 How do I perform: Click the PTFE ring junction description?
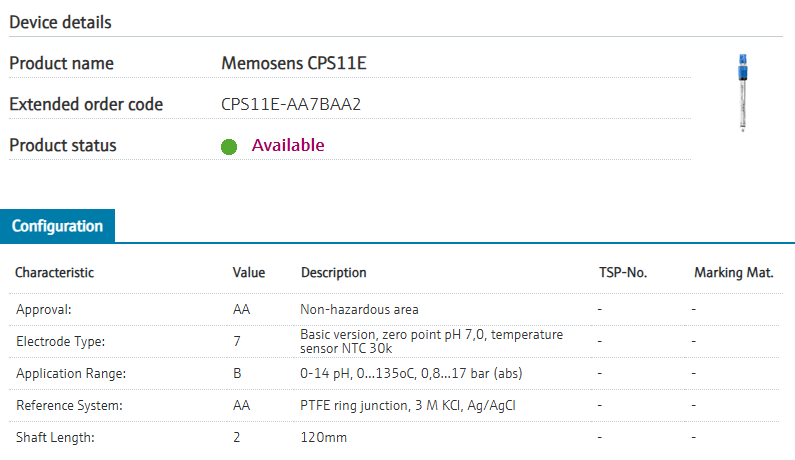407,406
